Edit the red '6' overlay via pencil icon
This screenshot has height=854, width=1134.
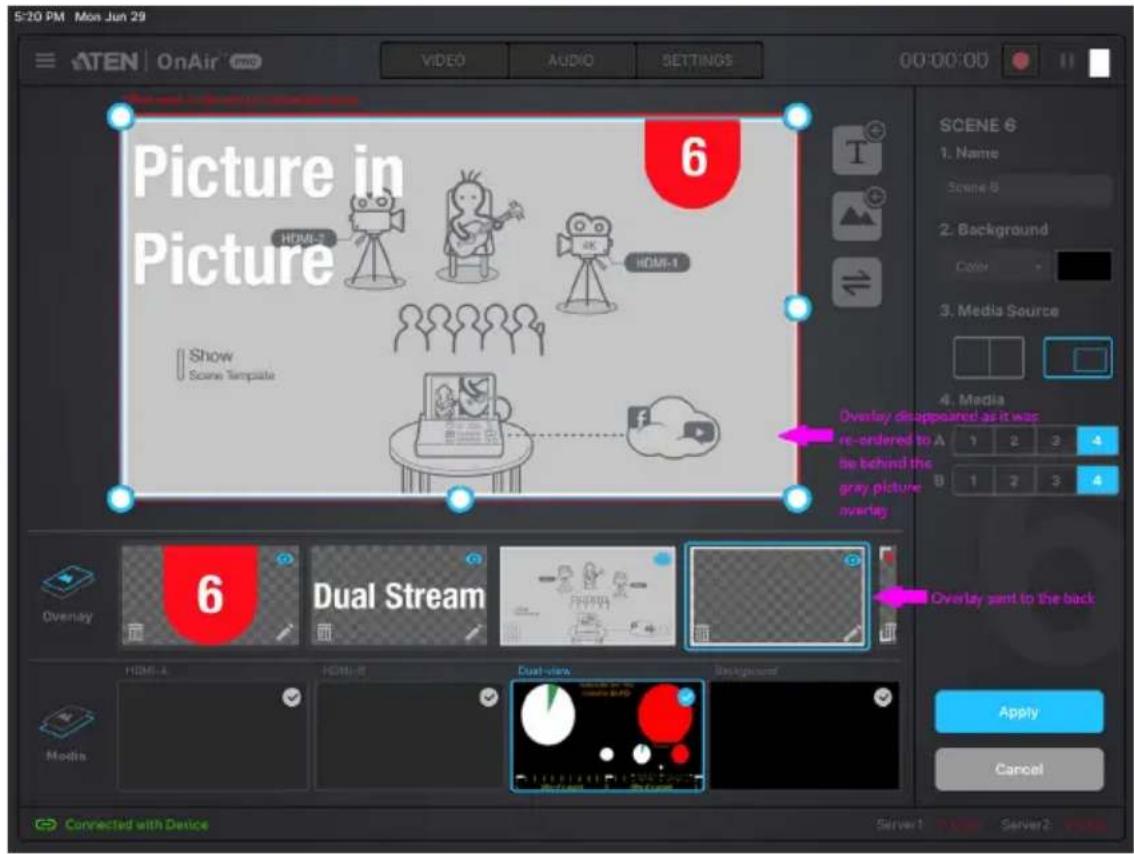coord(286,632)
